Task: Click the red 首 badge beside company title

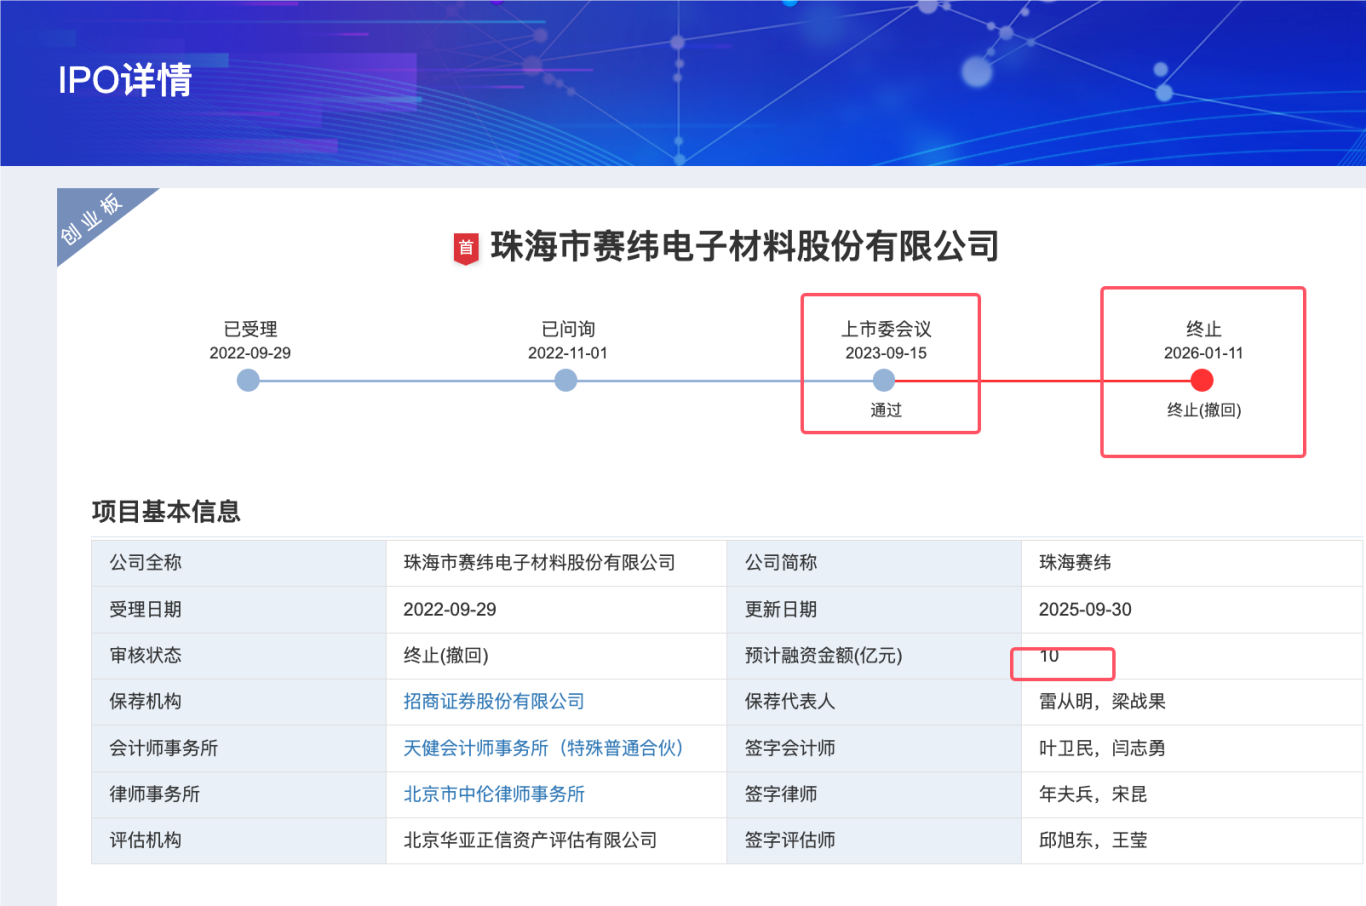Action: [x=466, y=248]
